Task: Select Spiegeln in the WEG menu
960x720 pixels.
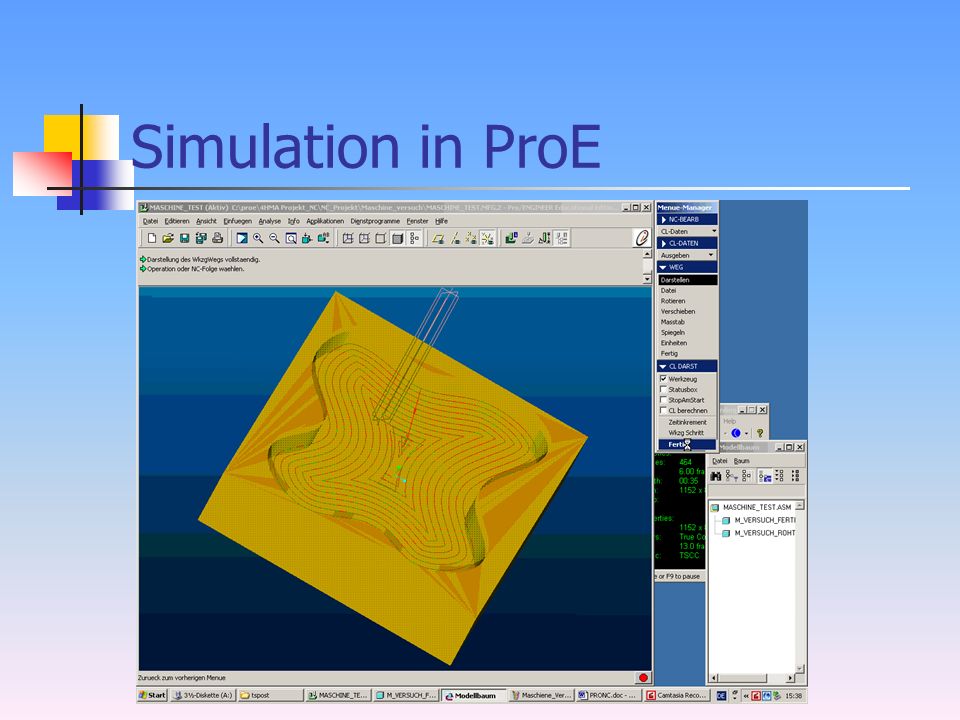Action: 673,332
